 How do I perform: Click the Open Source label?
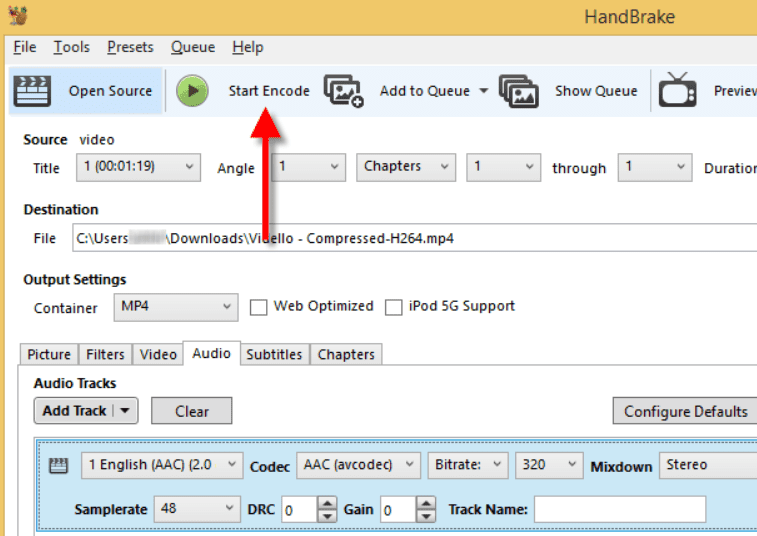pos(110,91)
